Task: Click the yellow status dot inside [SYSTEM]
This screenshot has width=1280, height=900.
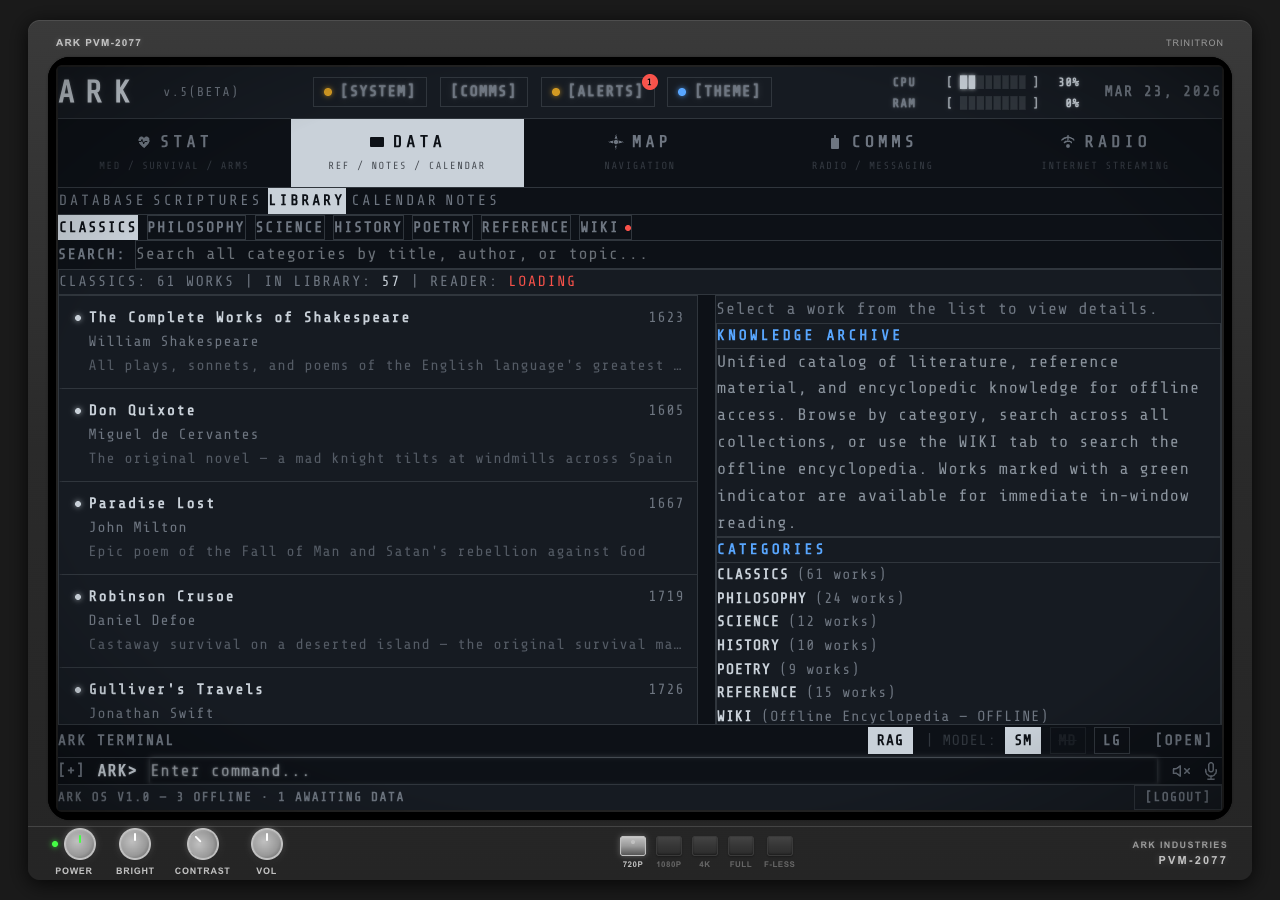Action: coord(328,91)
